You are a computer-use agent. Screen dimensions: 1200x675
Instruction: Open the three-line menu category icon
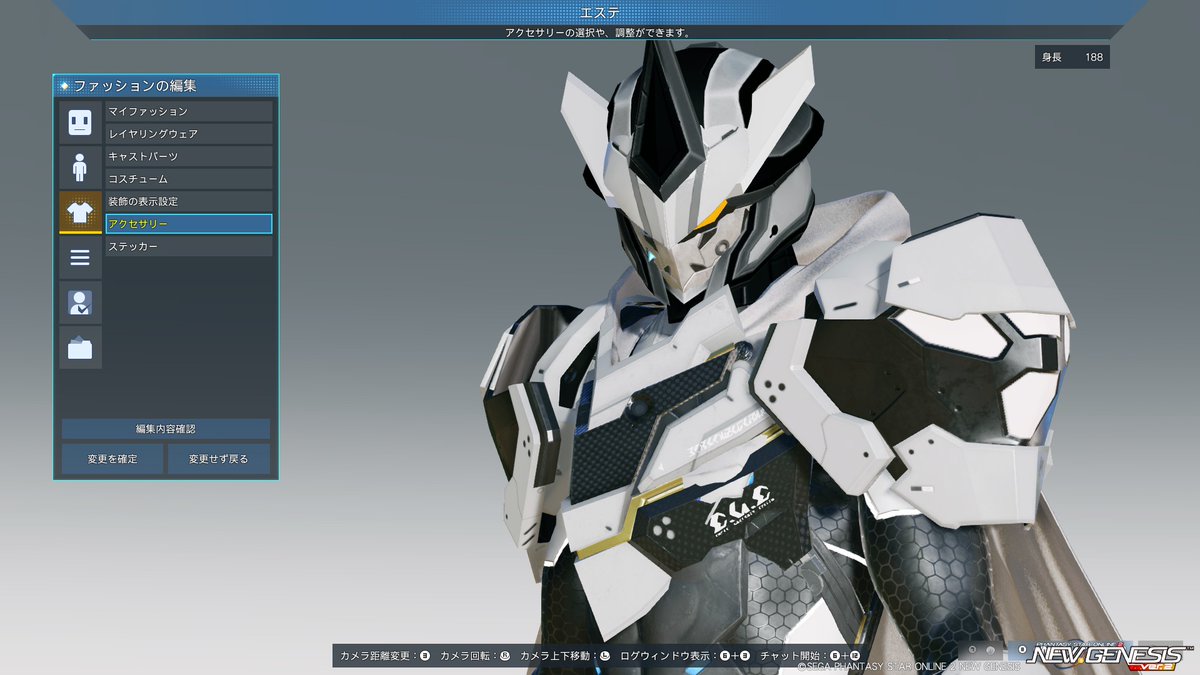point(80,258)
